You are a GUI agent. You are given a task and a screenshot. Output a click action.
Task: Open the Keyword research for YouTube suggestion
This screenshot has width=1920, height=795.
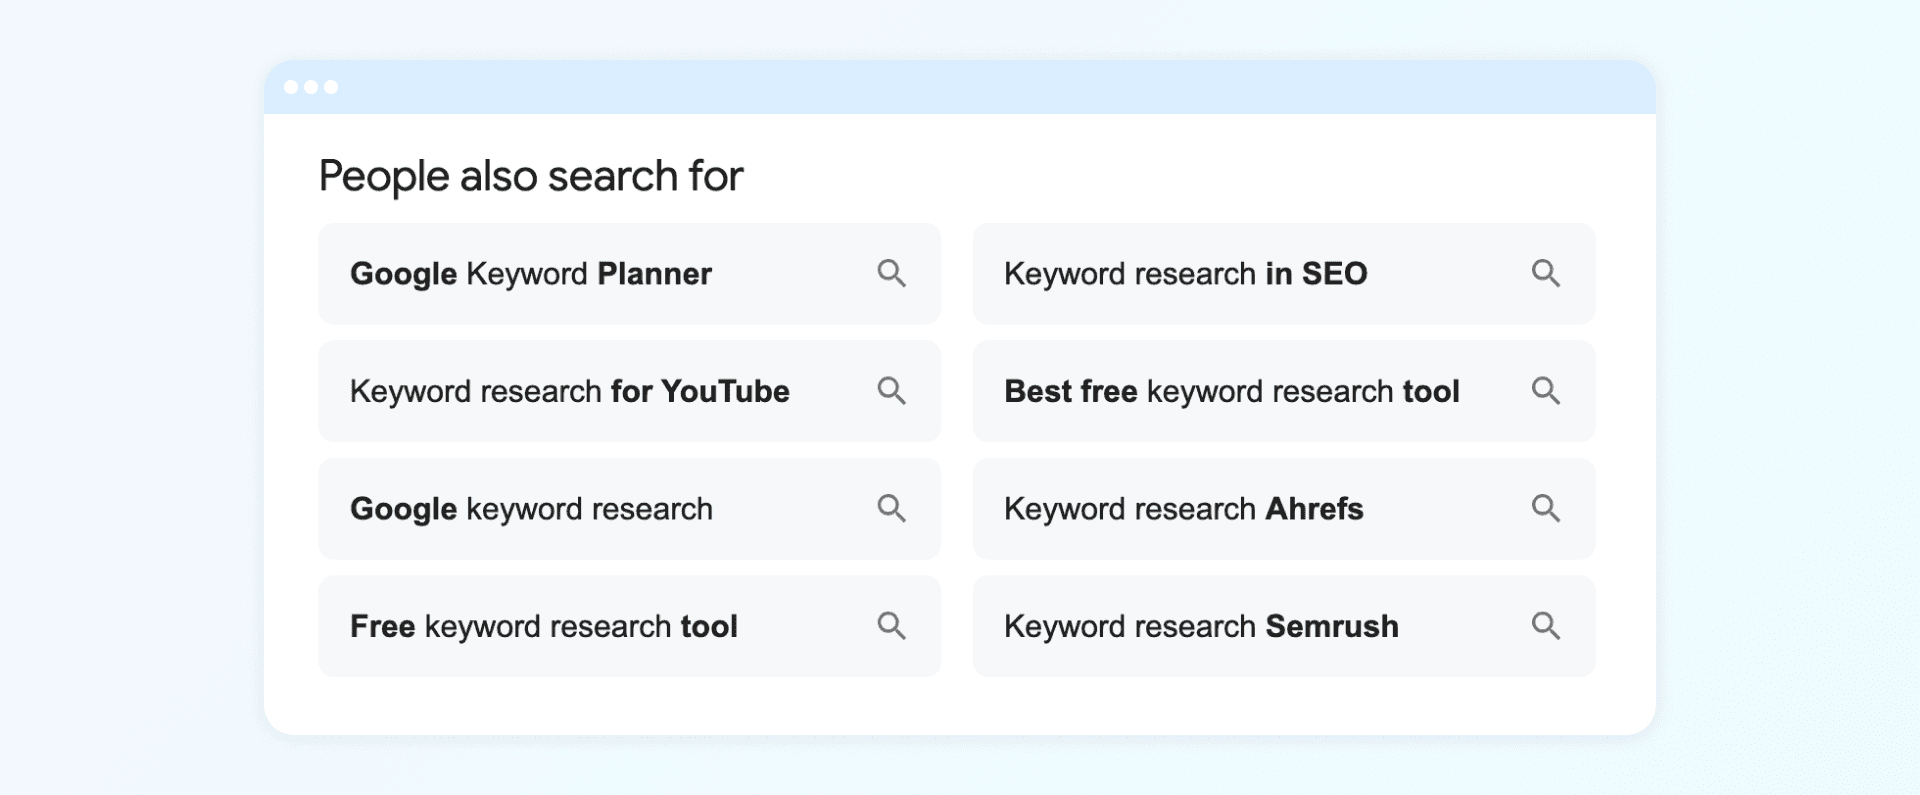(x=568, y=391)
